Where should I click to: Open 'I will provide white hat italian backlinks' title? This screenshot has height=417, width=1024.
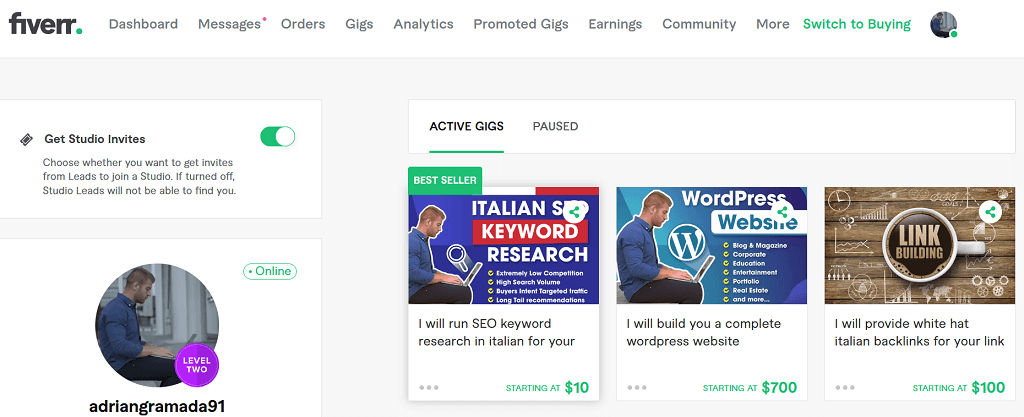[x=920, y=332]
